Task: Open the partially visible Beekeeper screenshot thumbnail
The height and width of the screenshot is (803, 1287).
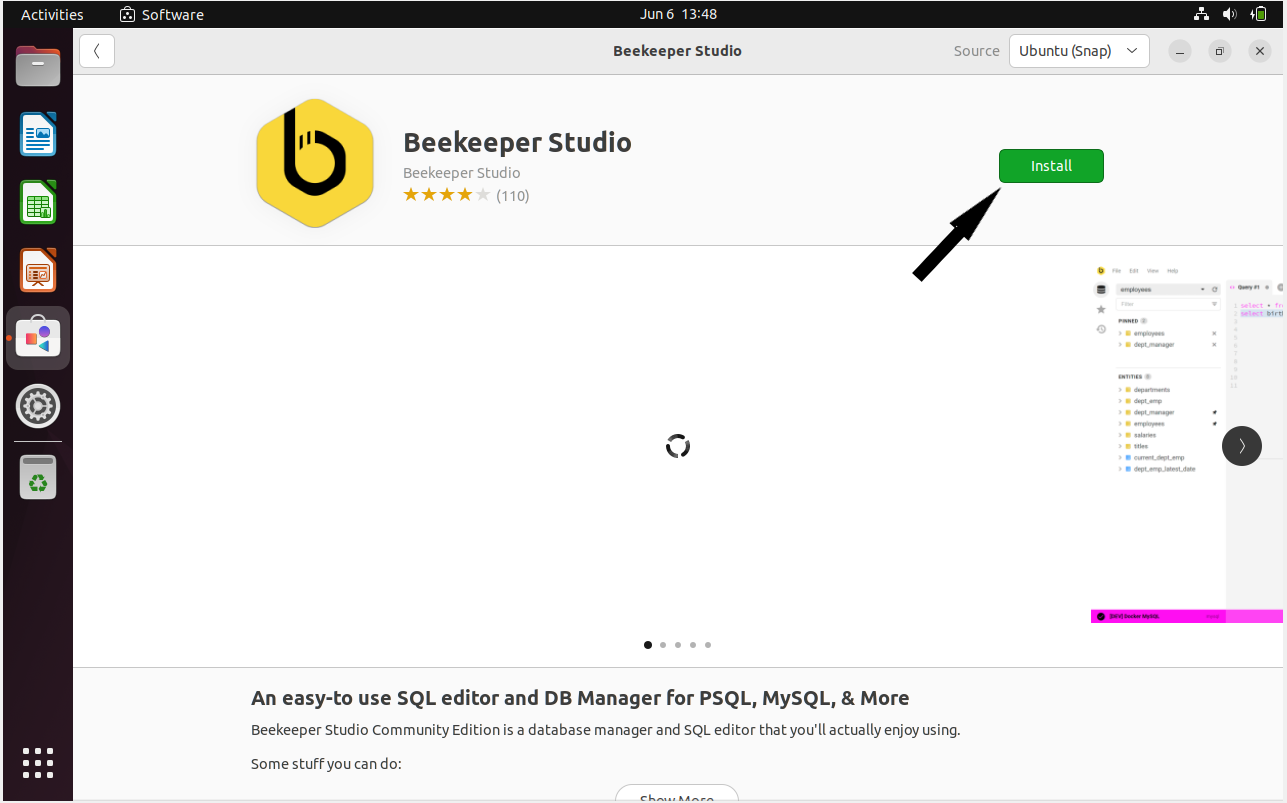Action: (x=1187, y=444)
